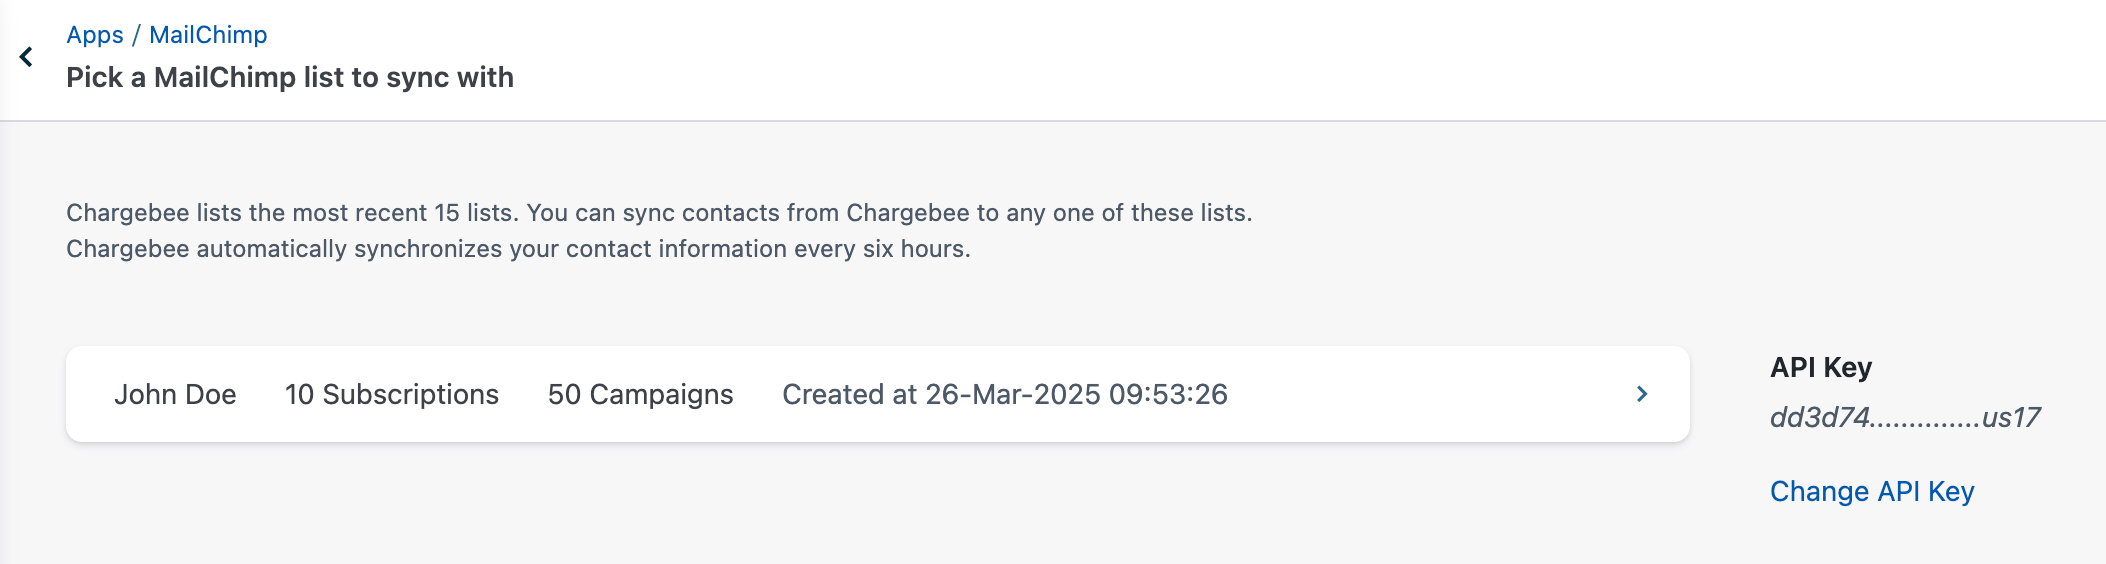Click the 10 Subscriptions label

(x=391, y=395)
